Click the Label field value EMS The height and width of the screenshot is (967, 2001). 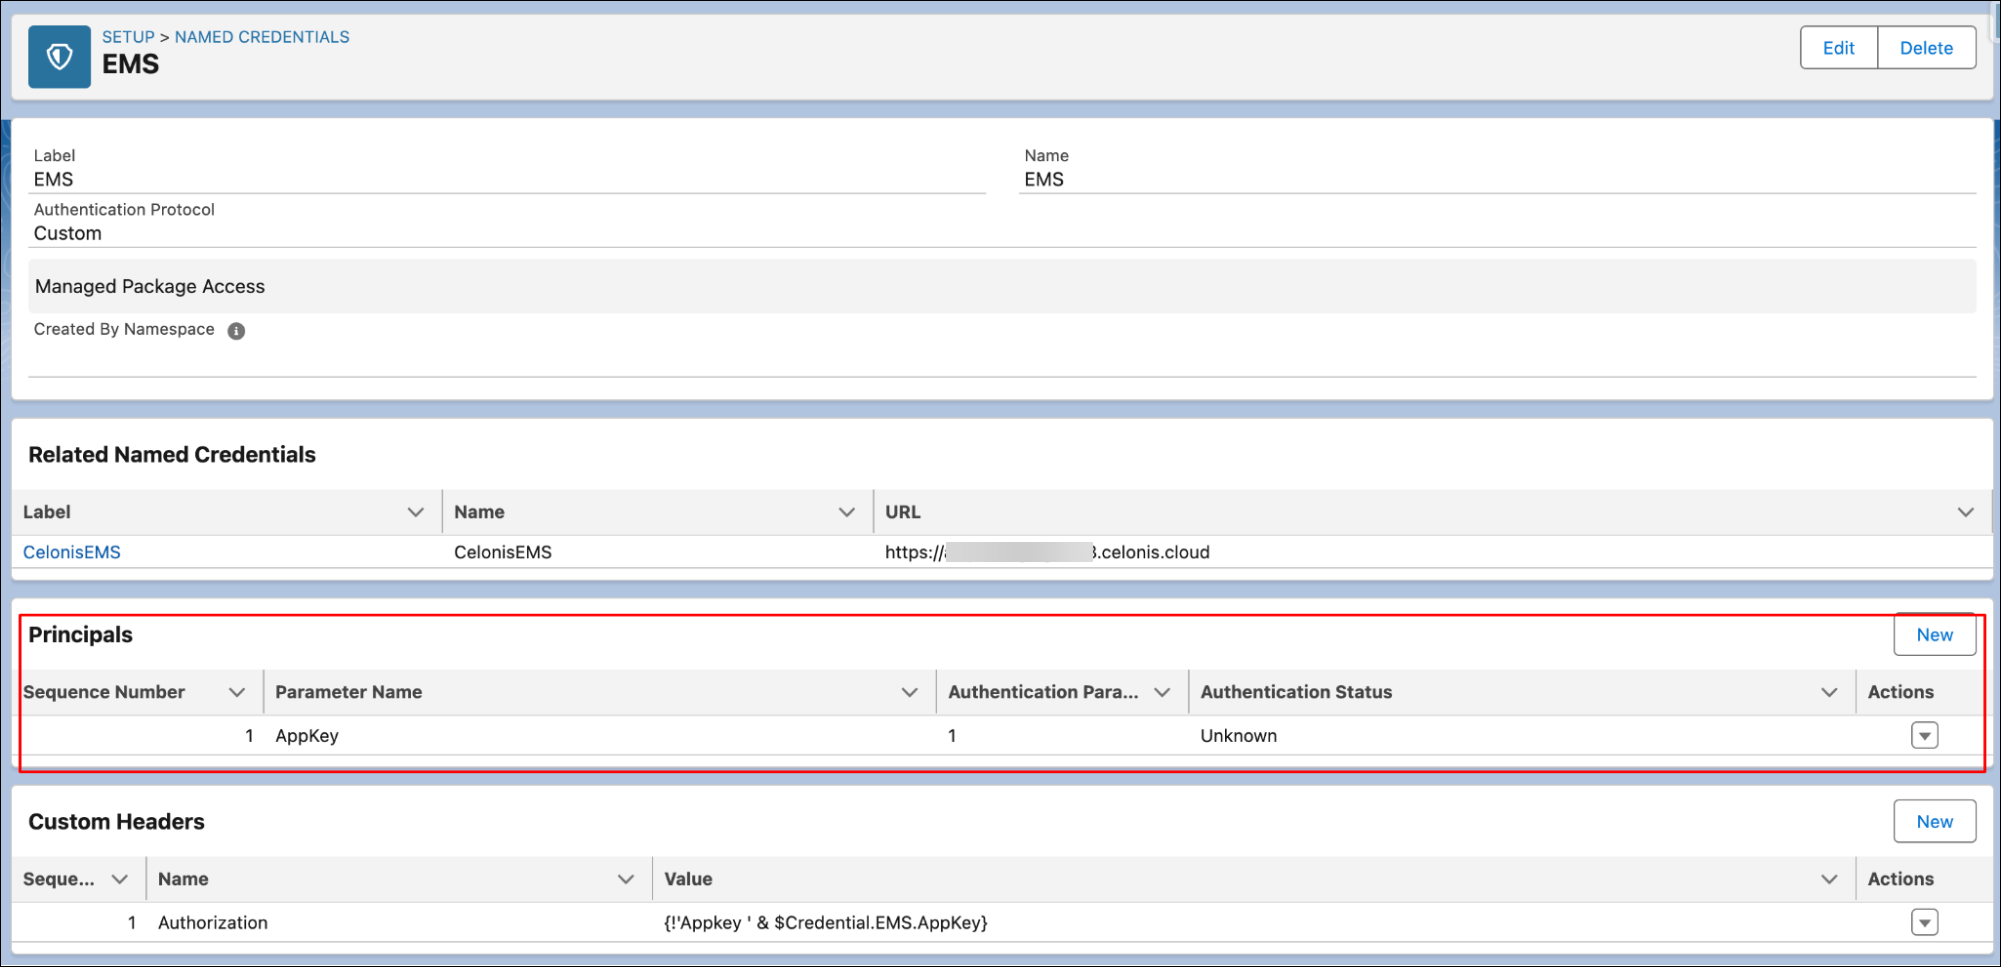tap(54, 179)
